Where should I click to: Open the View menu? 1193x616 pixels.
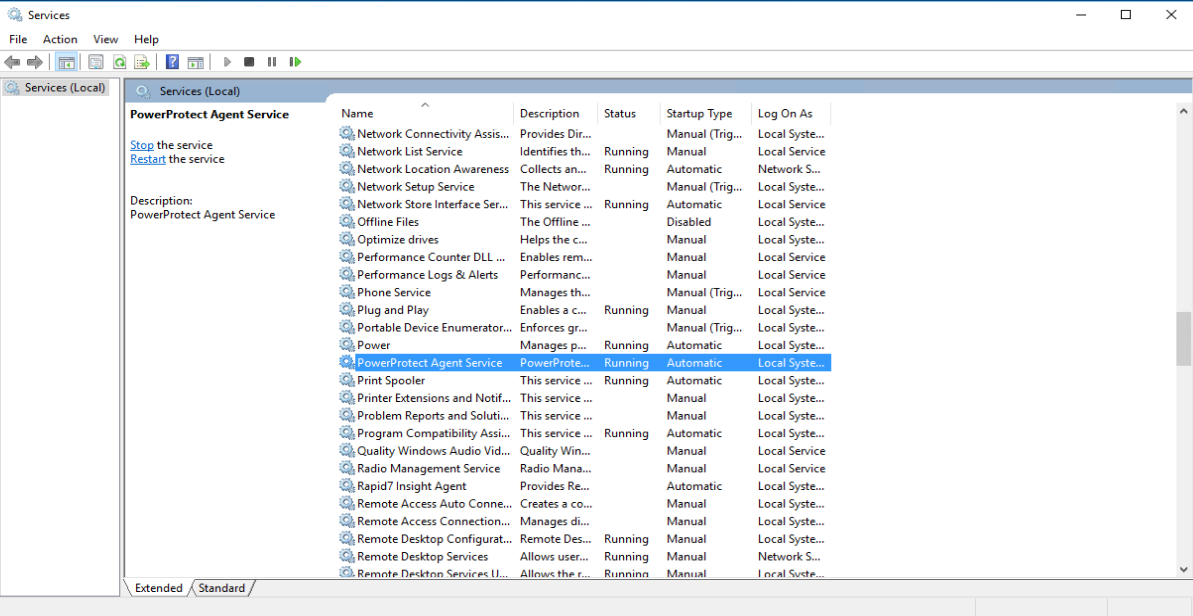(x=106, y=39)
